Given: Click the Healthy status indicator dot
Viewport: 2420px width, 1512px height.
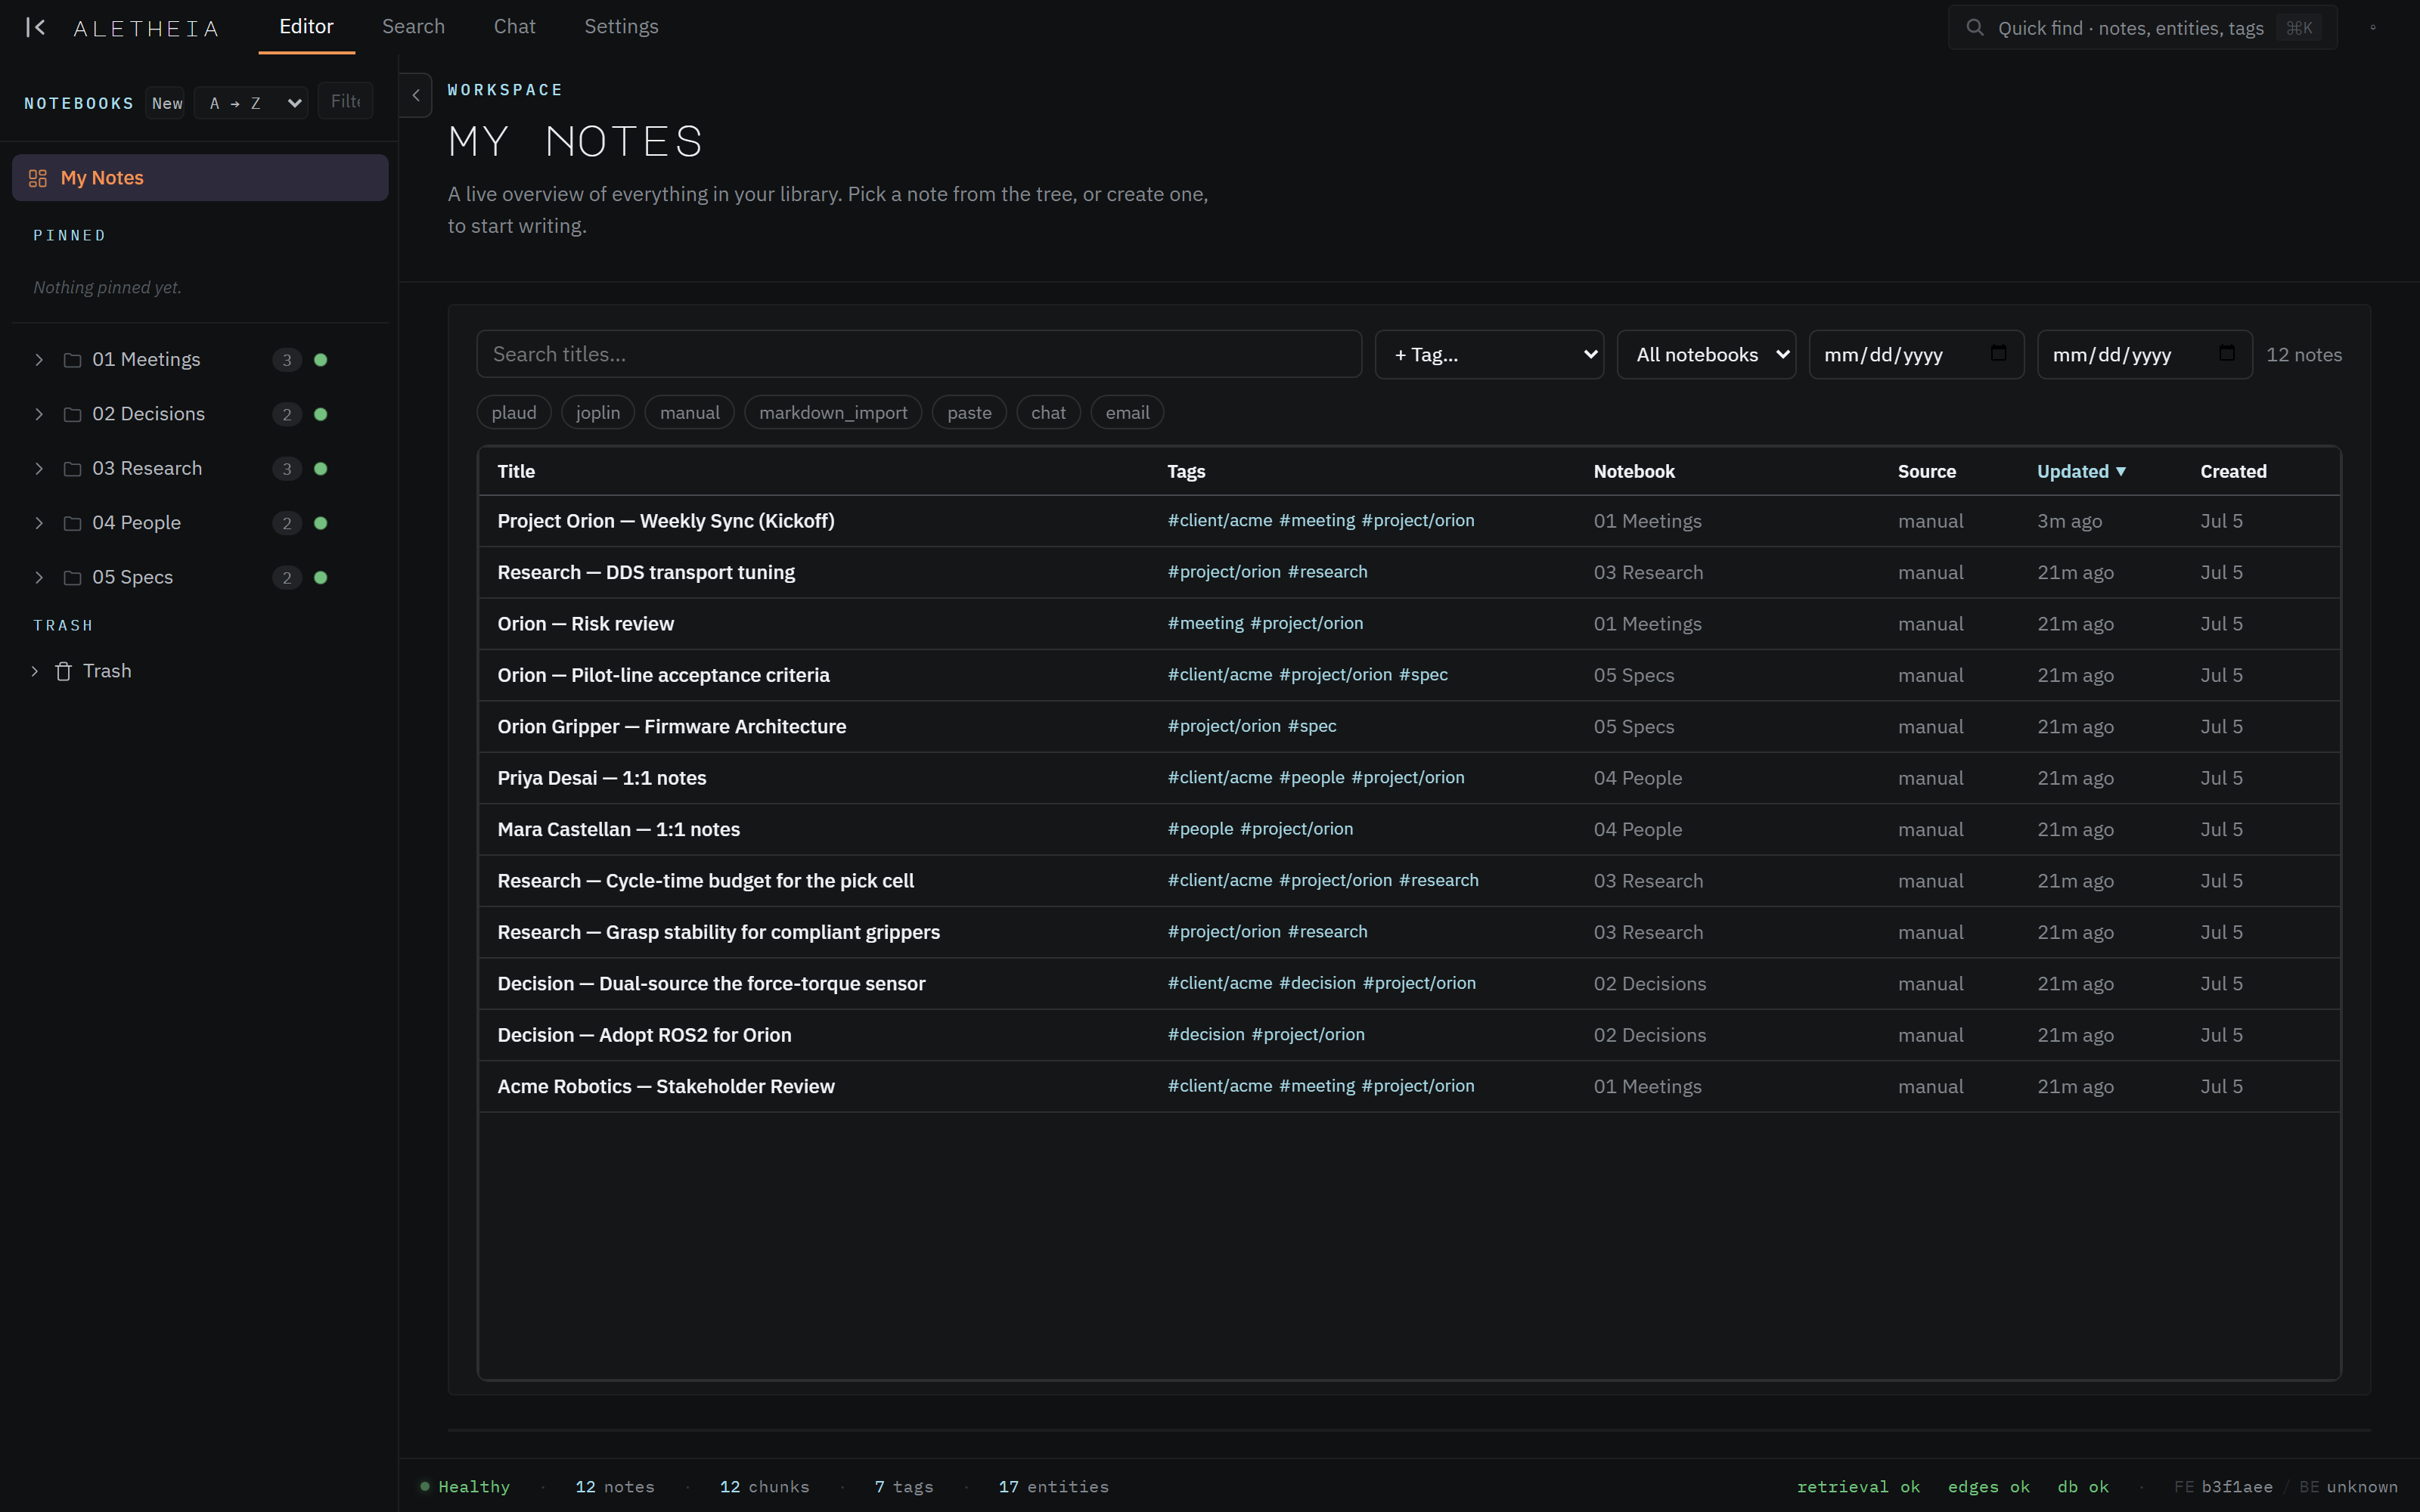Looking at the screenshot, I should (x=425, y=1486).
